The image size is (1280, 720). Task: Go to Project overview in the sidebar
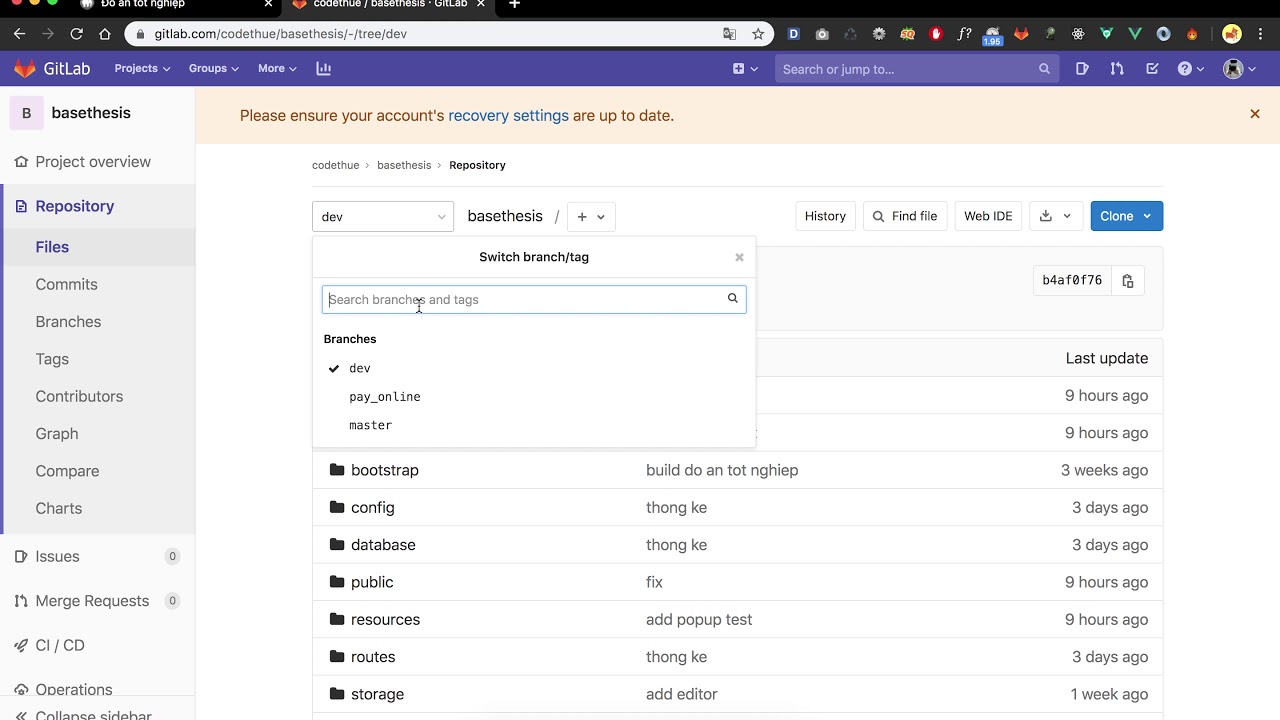[92, 162]
